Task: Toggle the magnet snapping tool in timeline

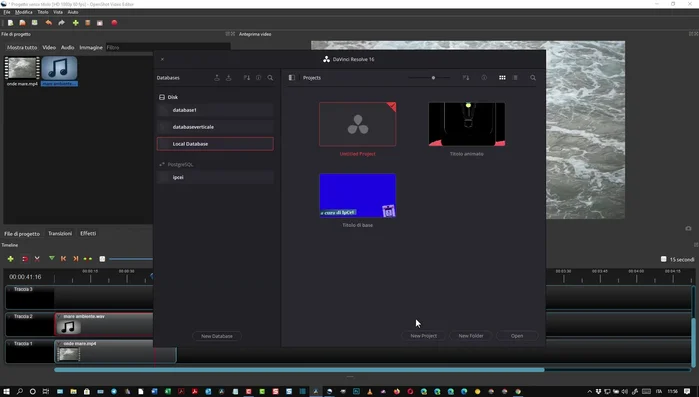Action: [x=25, y=259]
